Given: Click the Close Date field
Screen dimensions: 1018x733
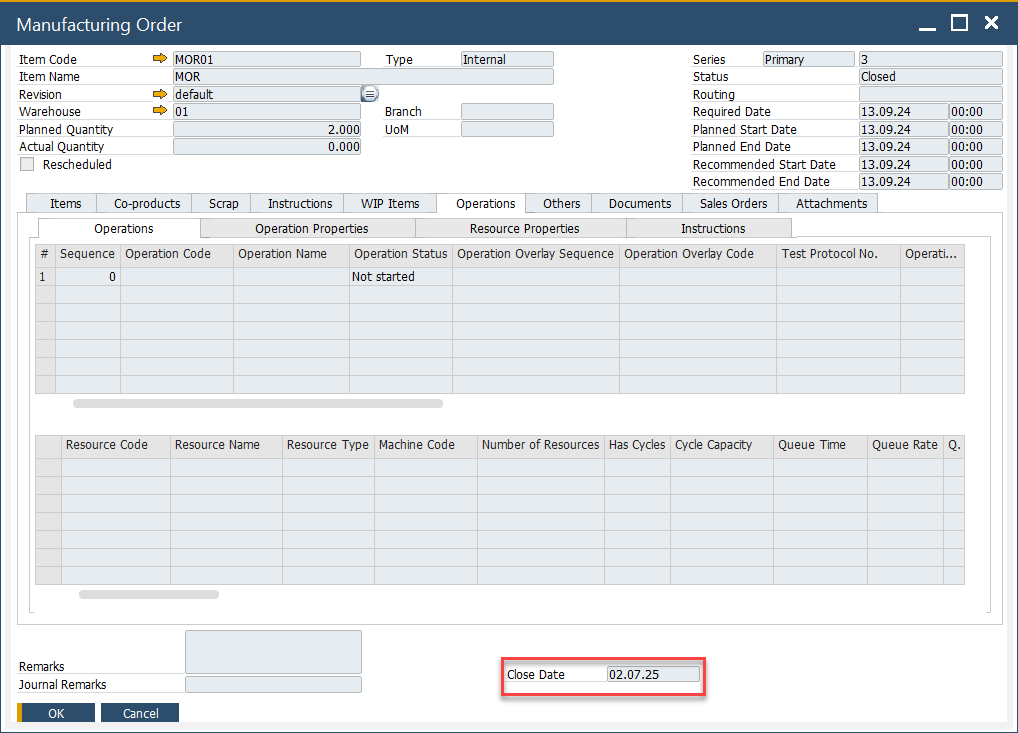Looking at the screenshot, I should (x=653, y=674).
